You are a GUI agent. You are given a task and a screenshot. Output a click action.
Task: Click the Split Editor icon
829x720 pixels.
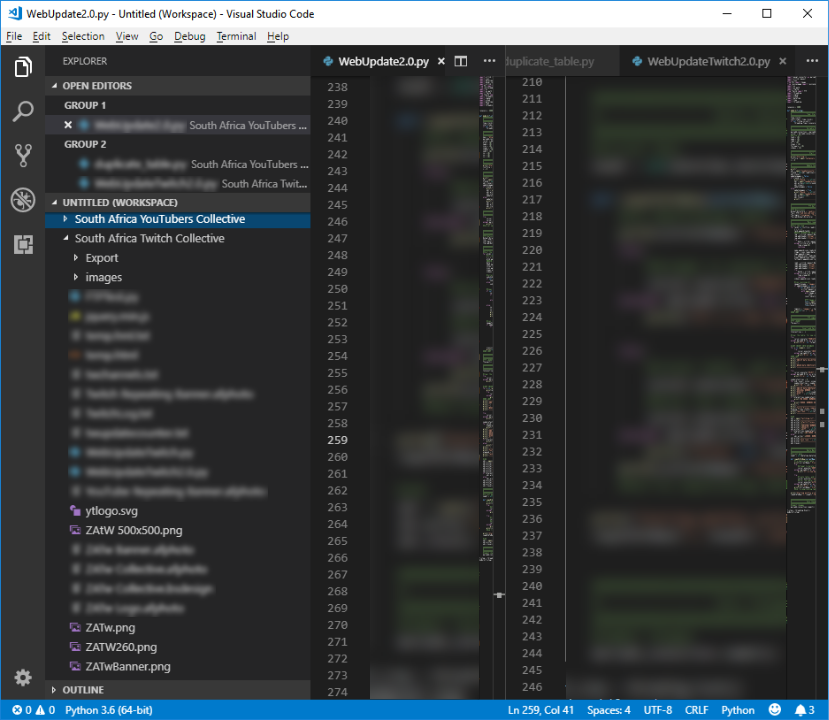(460, 61)
